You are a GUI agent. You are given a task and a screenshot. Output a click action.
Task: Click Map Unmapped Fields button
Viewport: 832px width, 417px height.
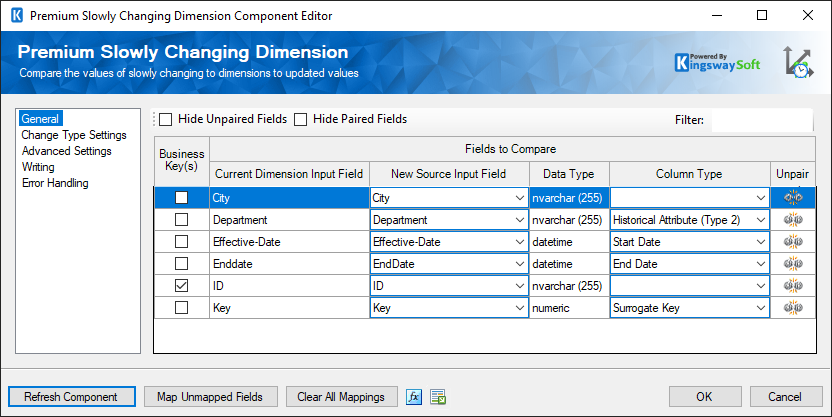(x=210, y=397)
